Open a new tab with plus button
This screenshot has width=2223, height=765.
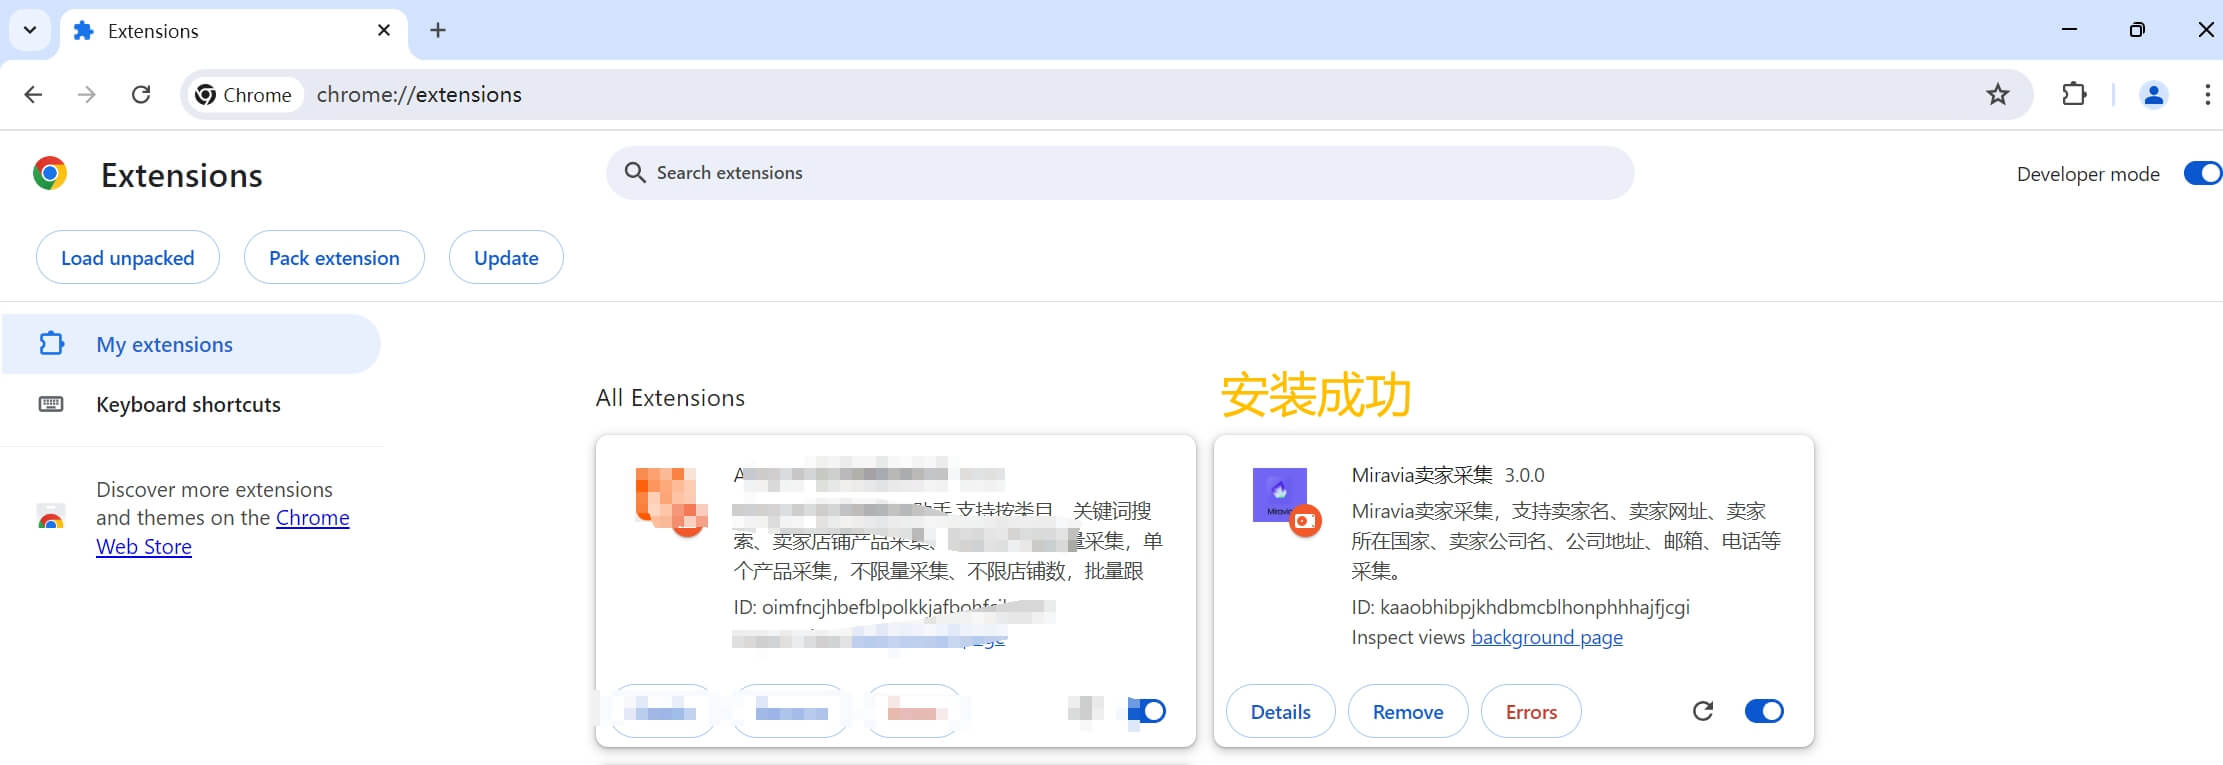(x=438, y=30)
